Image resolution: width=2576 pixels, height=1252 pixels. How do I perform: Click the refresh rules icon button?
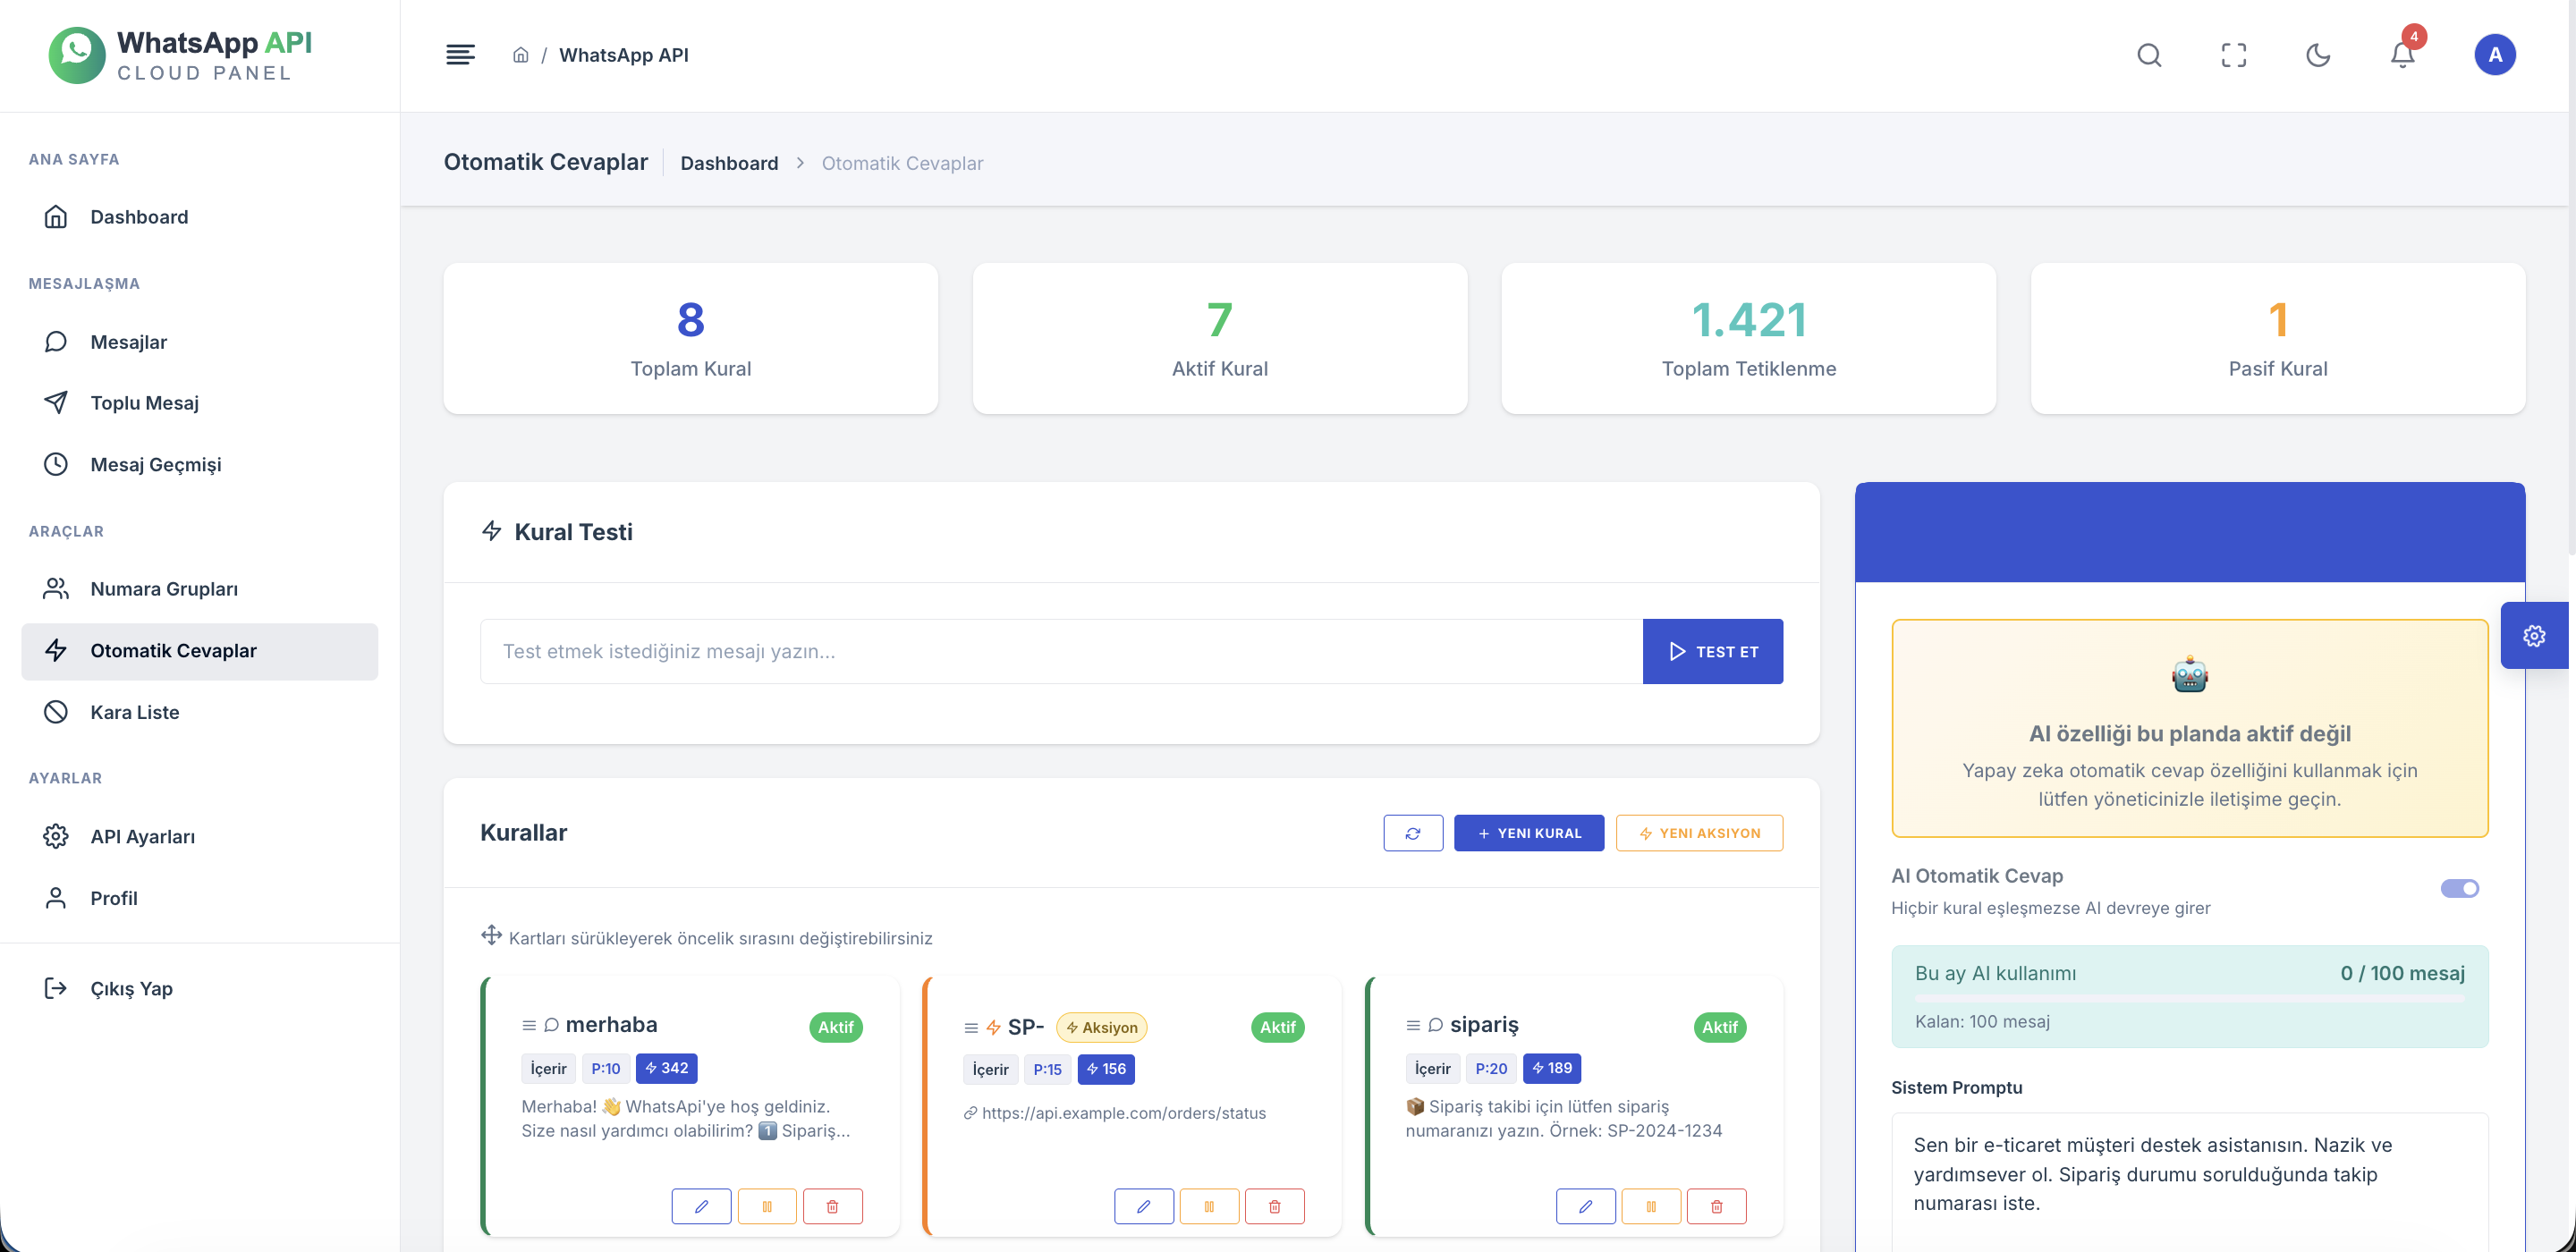tap(1413, 833)
